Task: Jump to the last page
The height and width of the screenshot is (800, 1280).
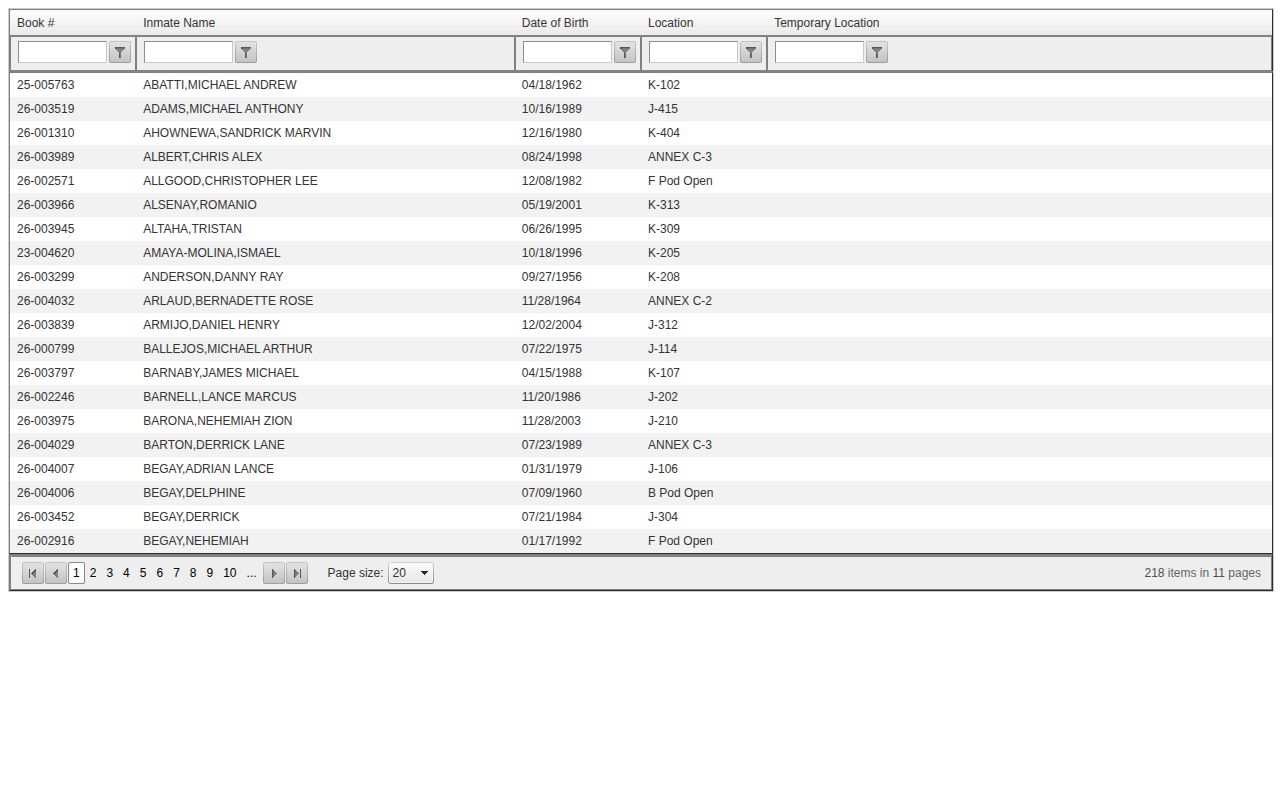Action: [297, 573]
